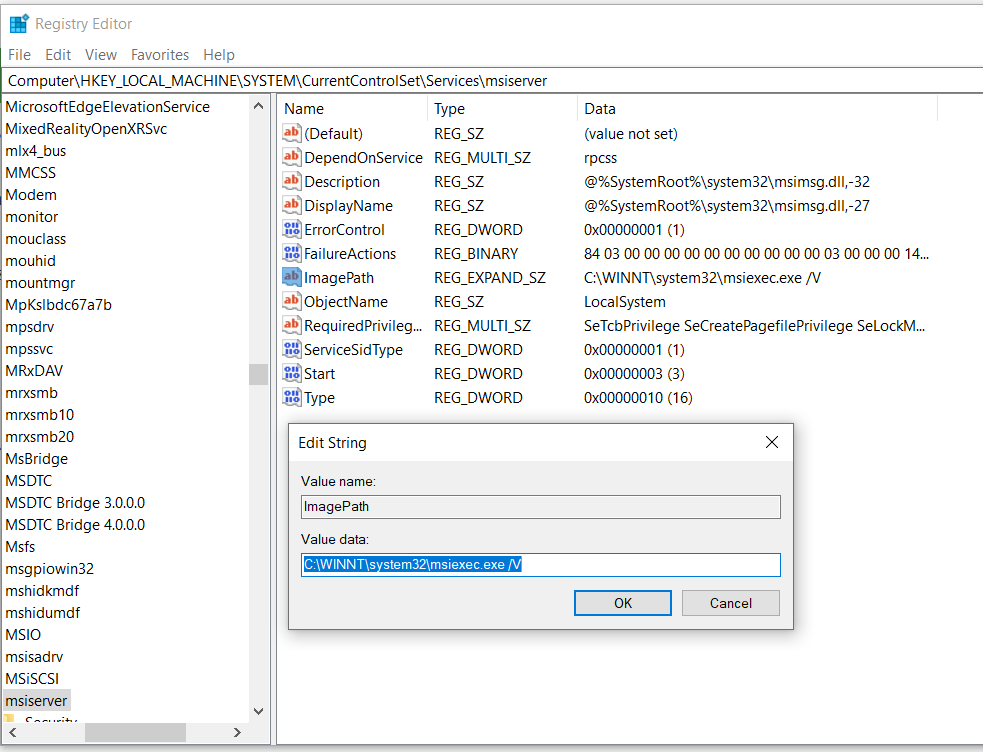
Task: Open the File menu
Action: point(19,55)
